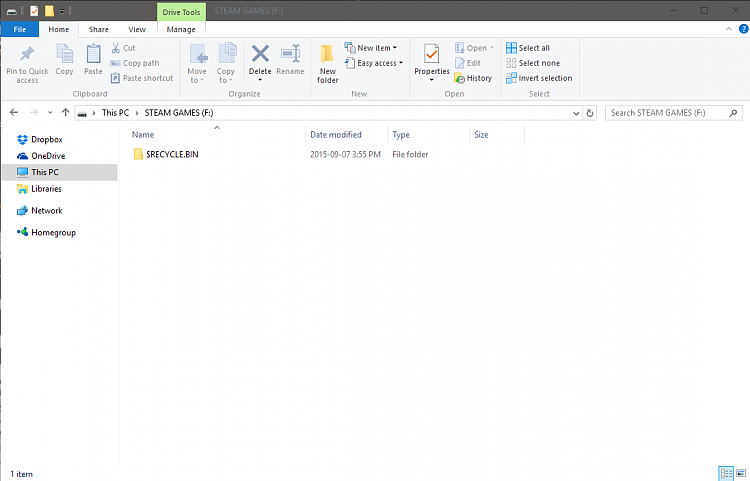750x481 pixels.
Task: Click the search magnifier icon
Action: coord(733,113)
